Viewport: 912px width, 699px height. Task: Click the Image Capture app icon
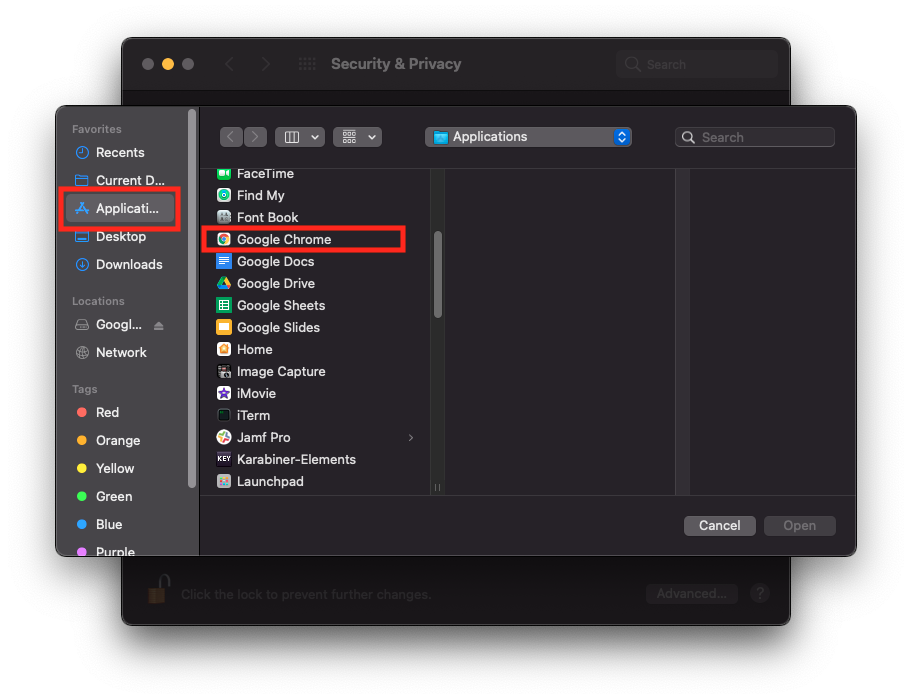pyautogui.click(x=224, y=371)
